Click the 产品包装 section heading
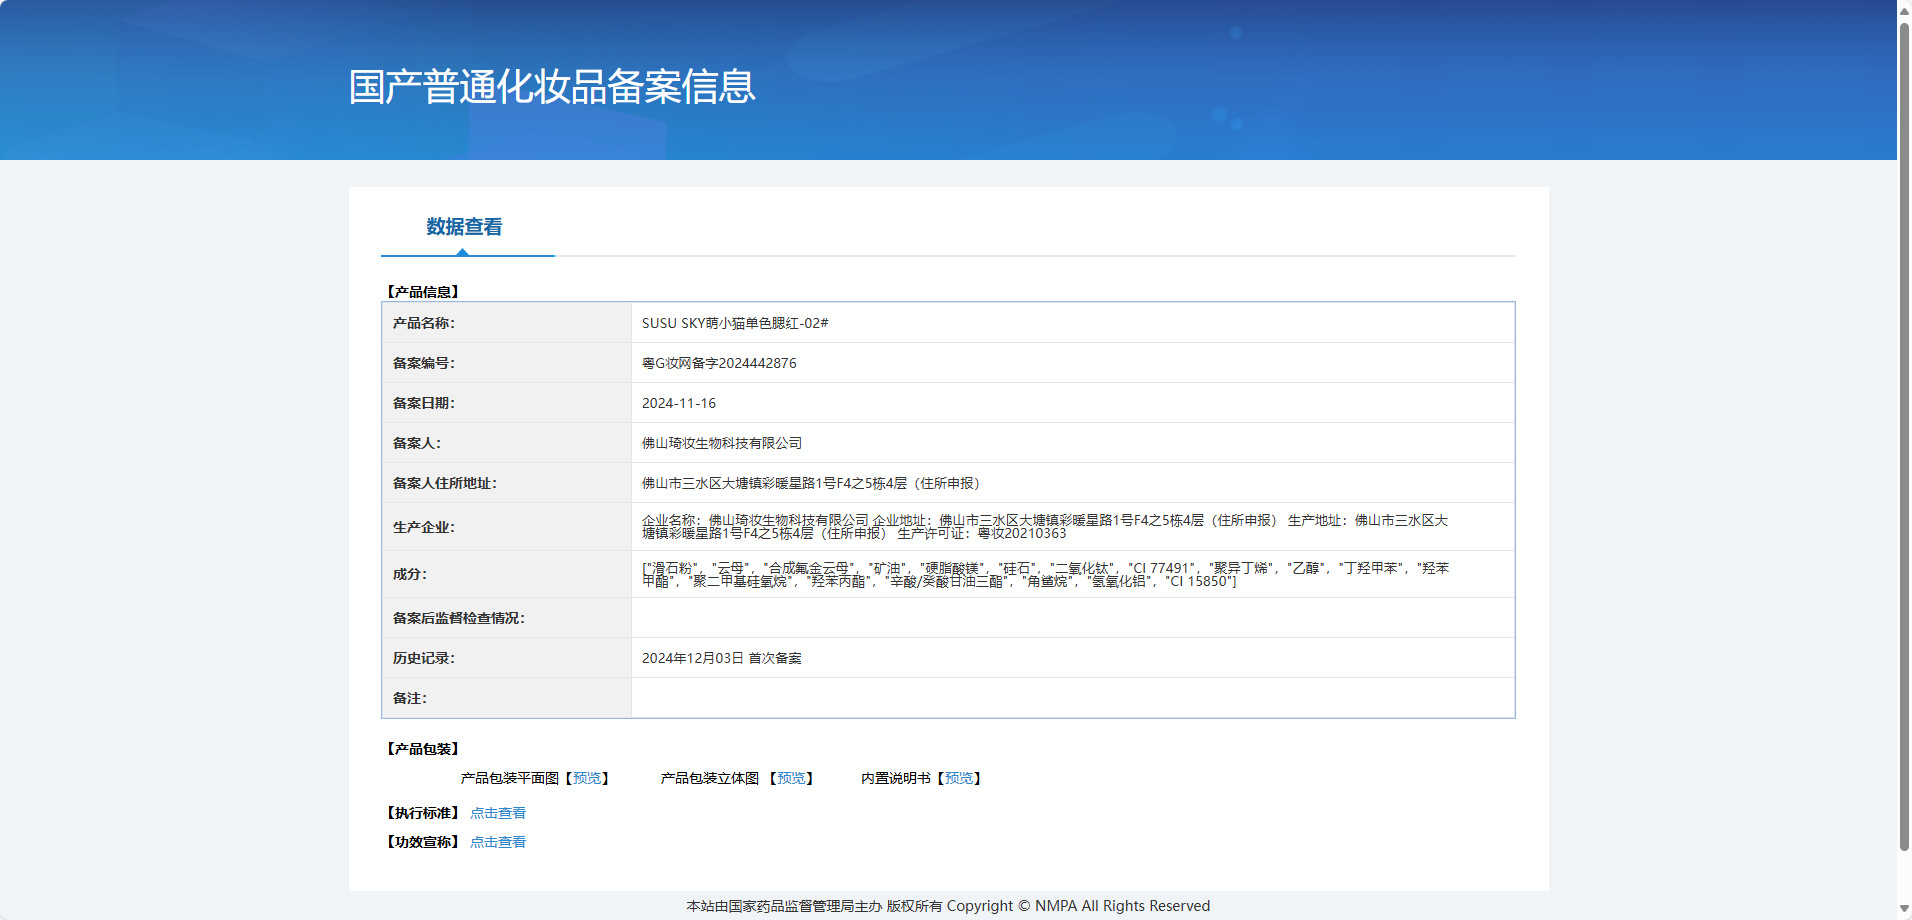 pos(422,749)
